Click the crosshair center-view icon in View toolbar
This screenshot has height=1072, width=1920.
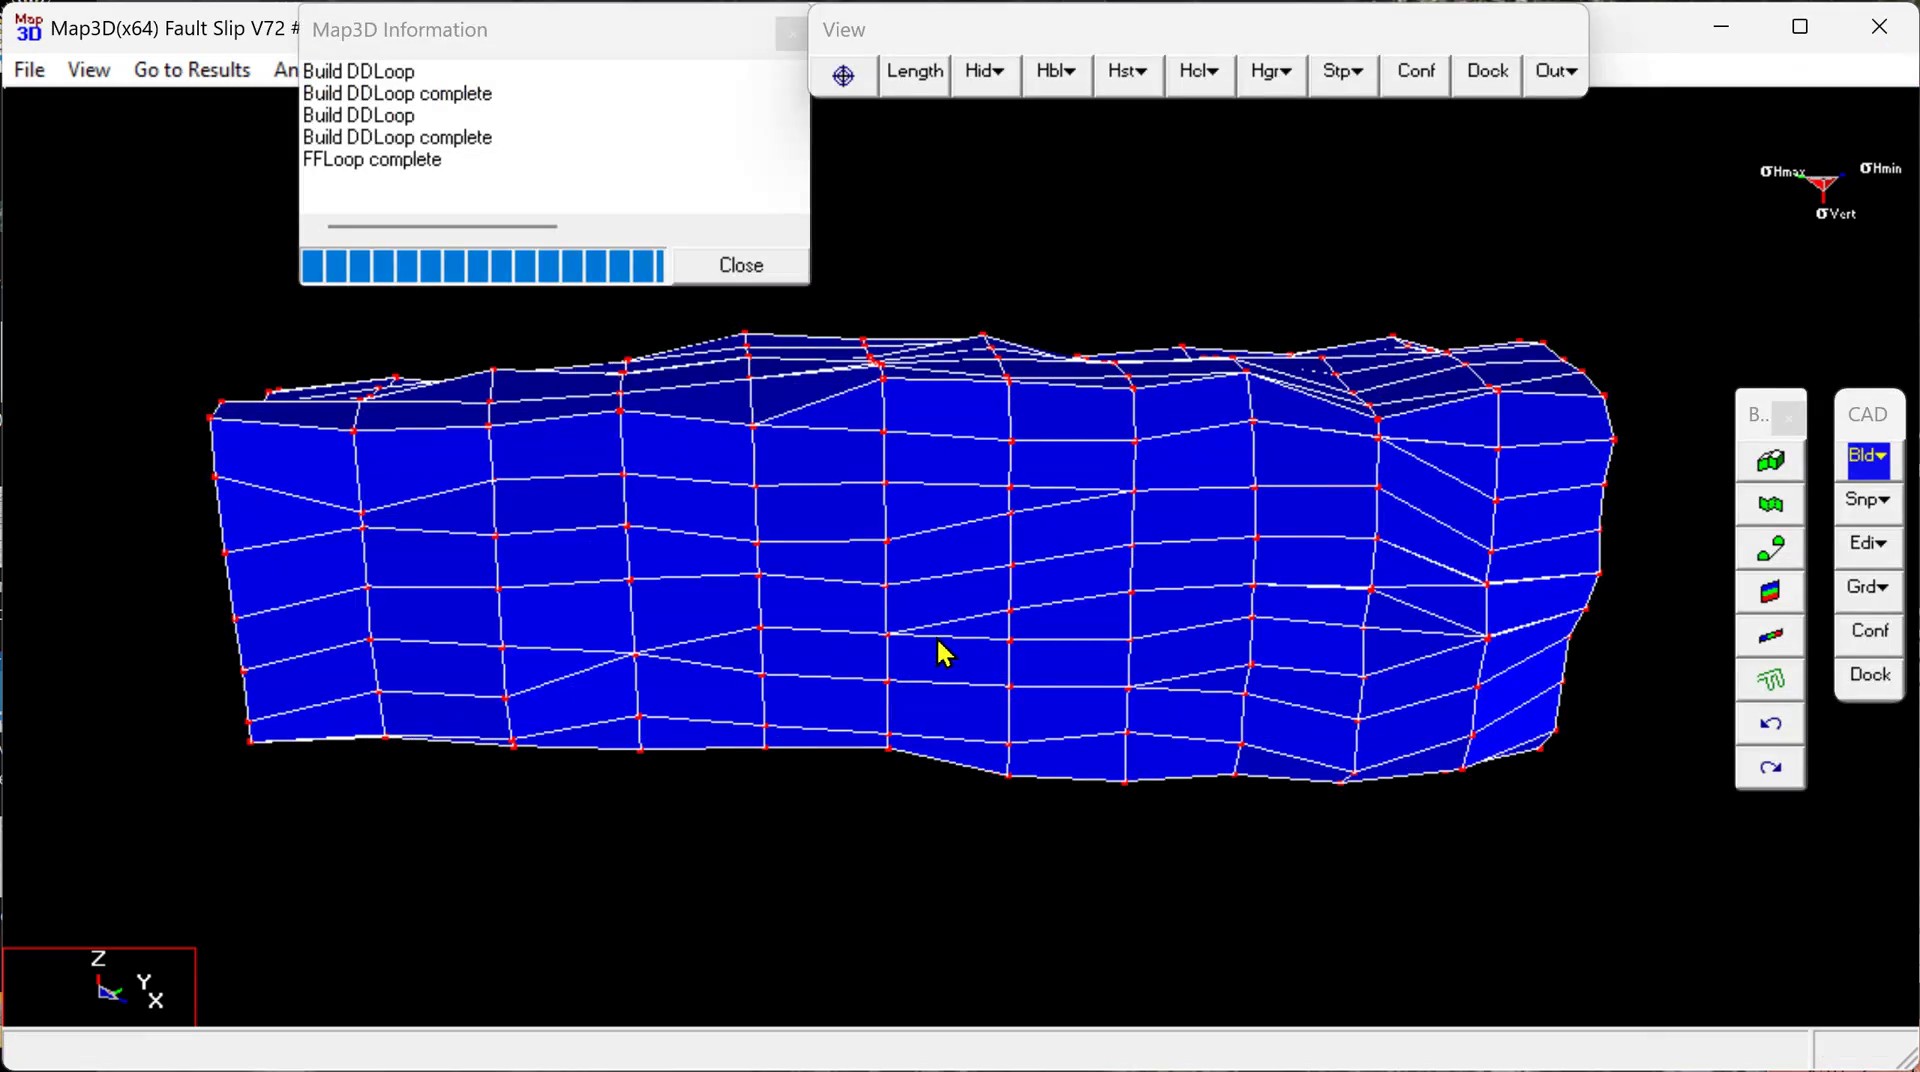click(843, 75)
